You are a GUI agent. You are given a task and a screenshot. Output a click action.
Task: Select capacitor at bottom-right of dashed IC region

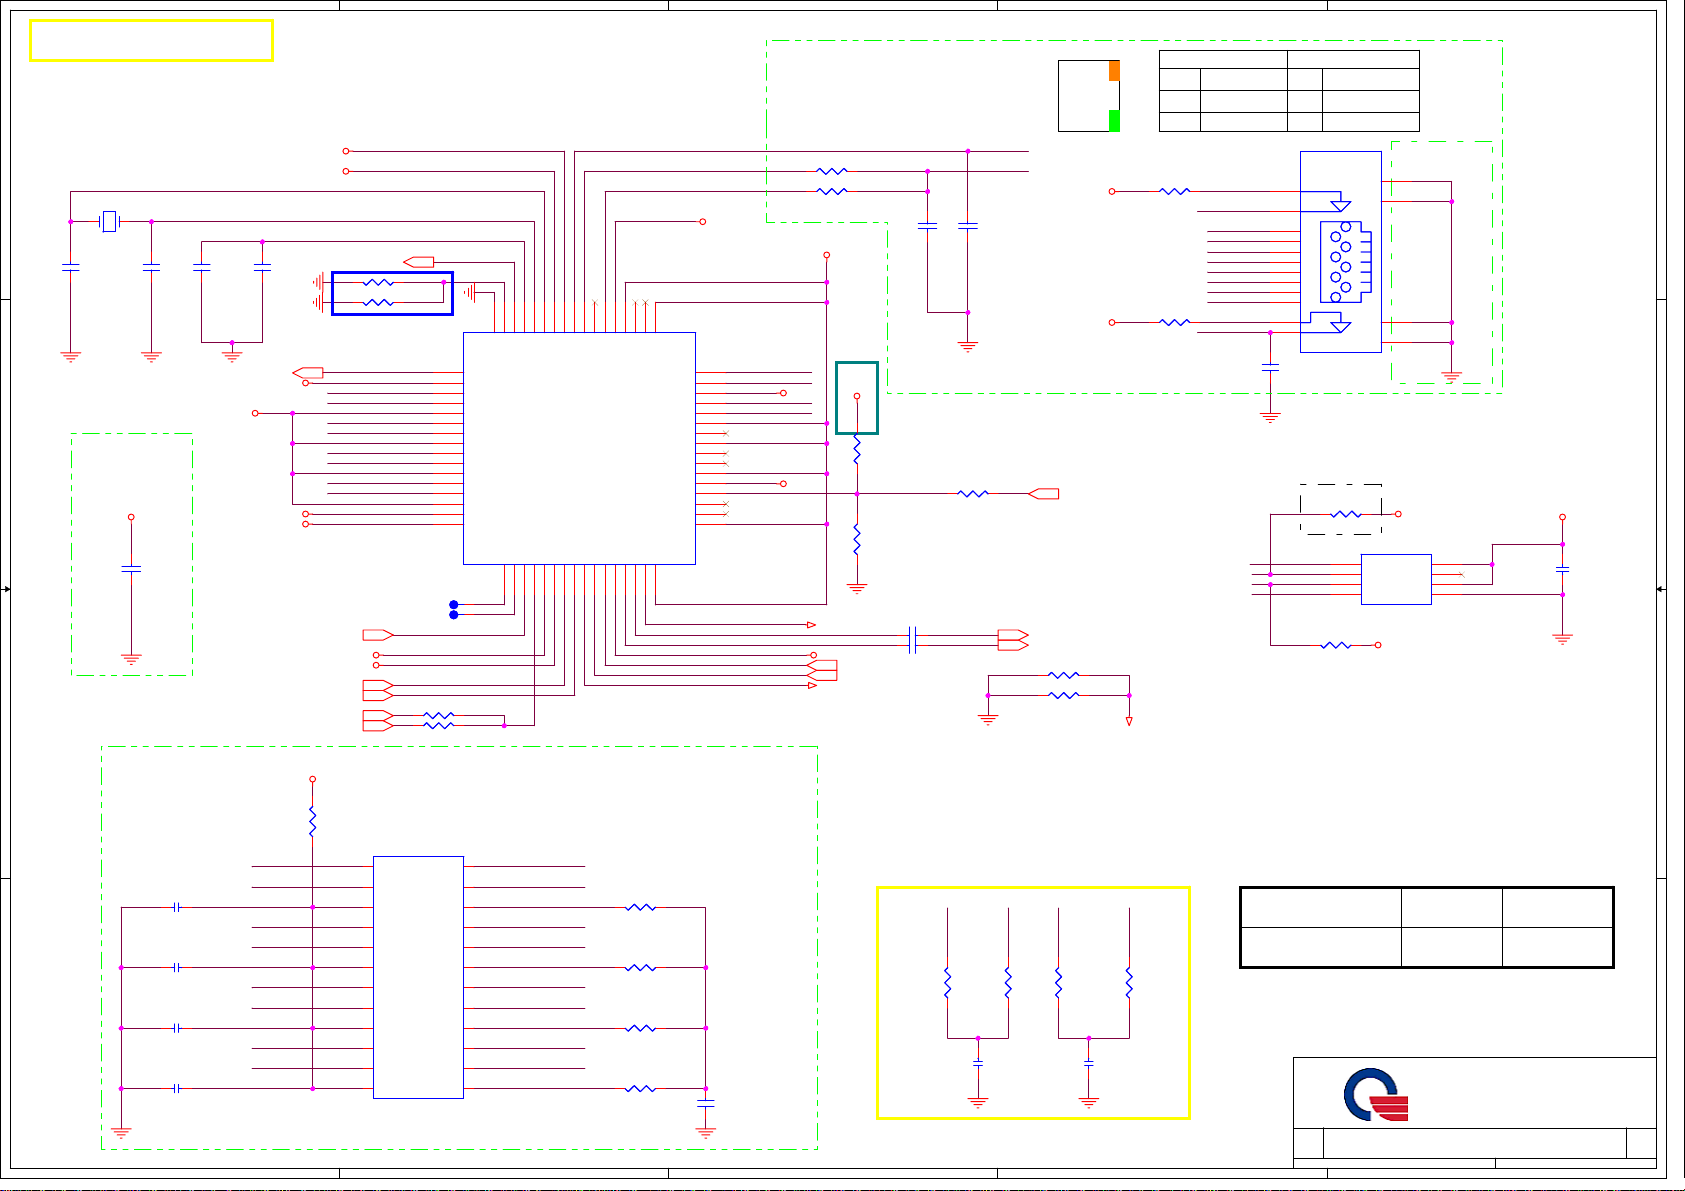pos(706,1103)
